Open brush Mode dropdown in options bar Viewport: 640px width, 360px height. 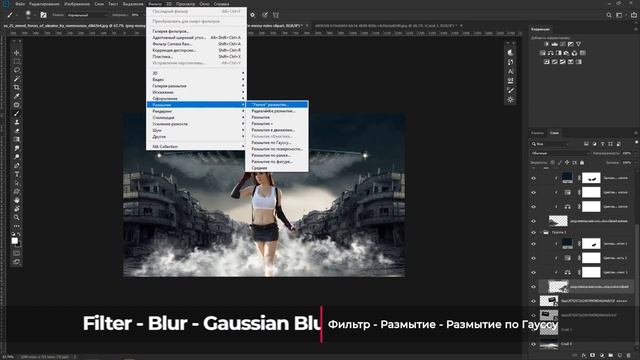(87, 15)
